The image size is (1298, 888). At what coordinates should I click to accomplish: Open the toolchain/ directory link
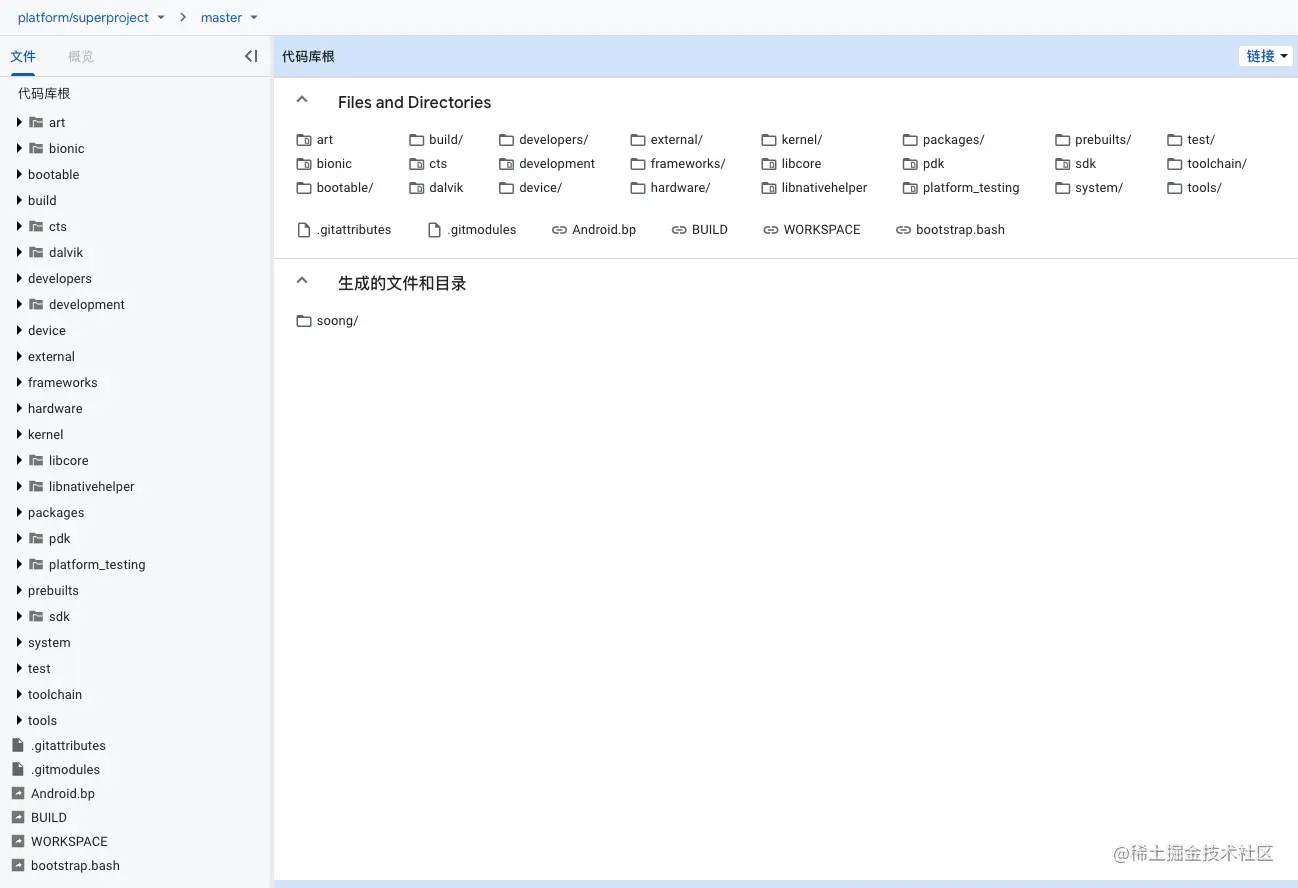pyautogui.click(x=1217, y=164)
